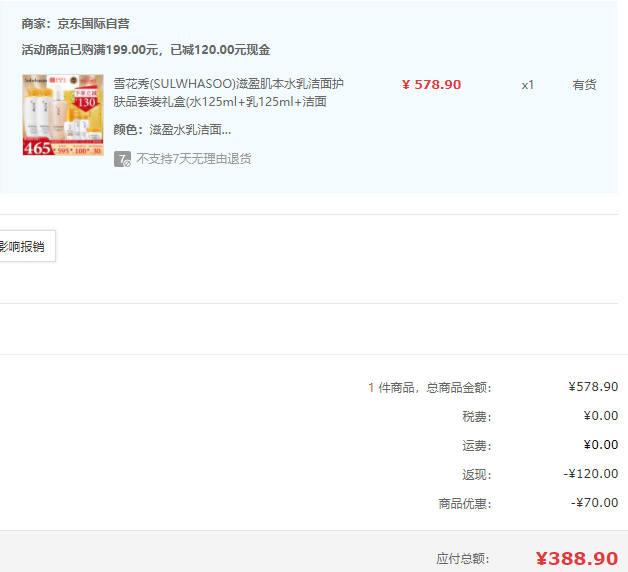Image resolution: width=628 pixels, height=572 pixels.
Task: Click the 总商品金额 label
Action: (459, 388)
